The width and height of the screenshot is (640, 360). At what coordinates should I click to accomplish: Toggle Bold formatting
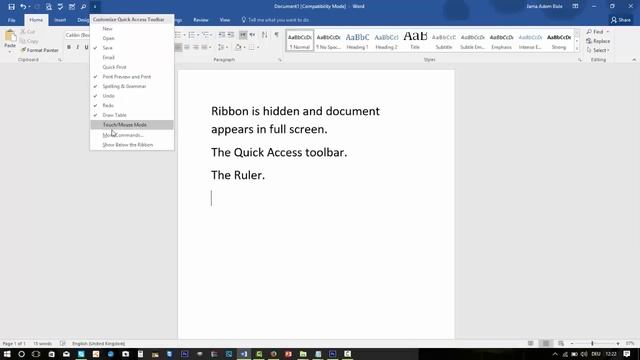click(x=69, y=47)
